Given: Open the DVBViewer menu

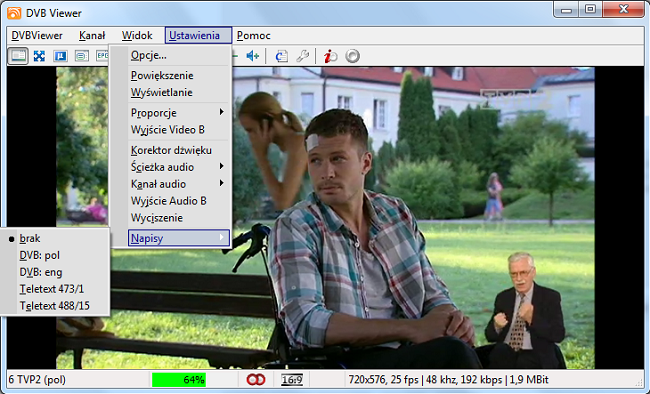Looking at the screenshot, I should [x=37, y=36].
